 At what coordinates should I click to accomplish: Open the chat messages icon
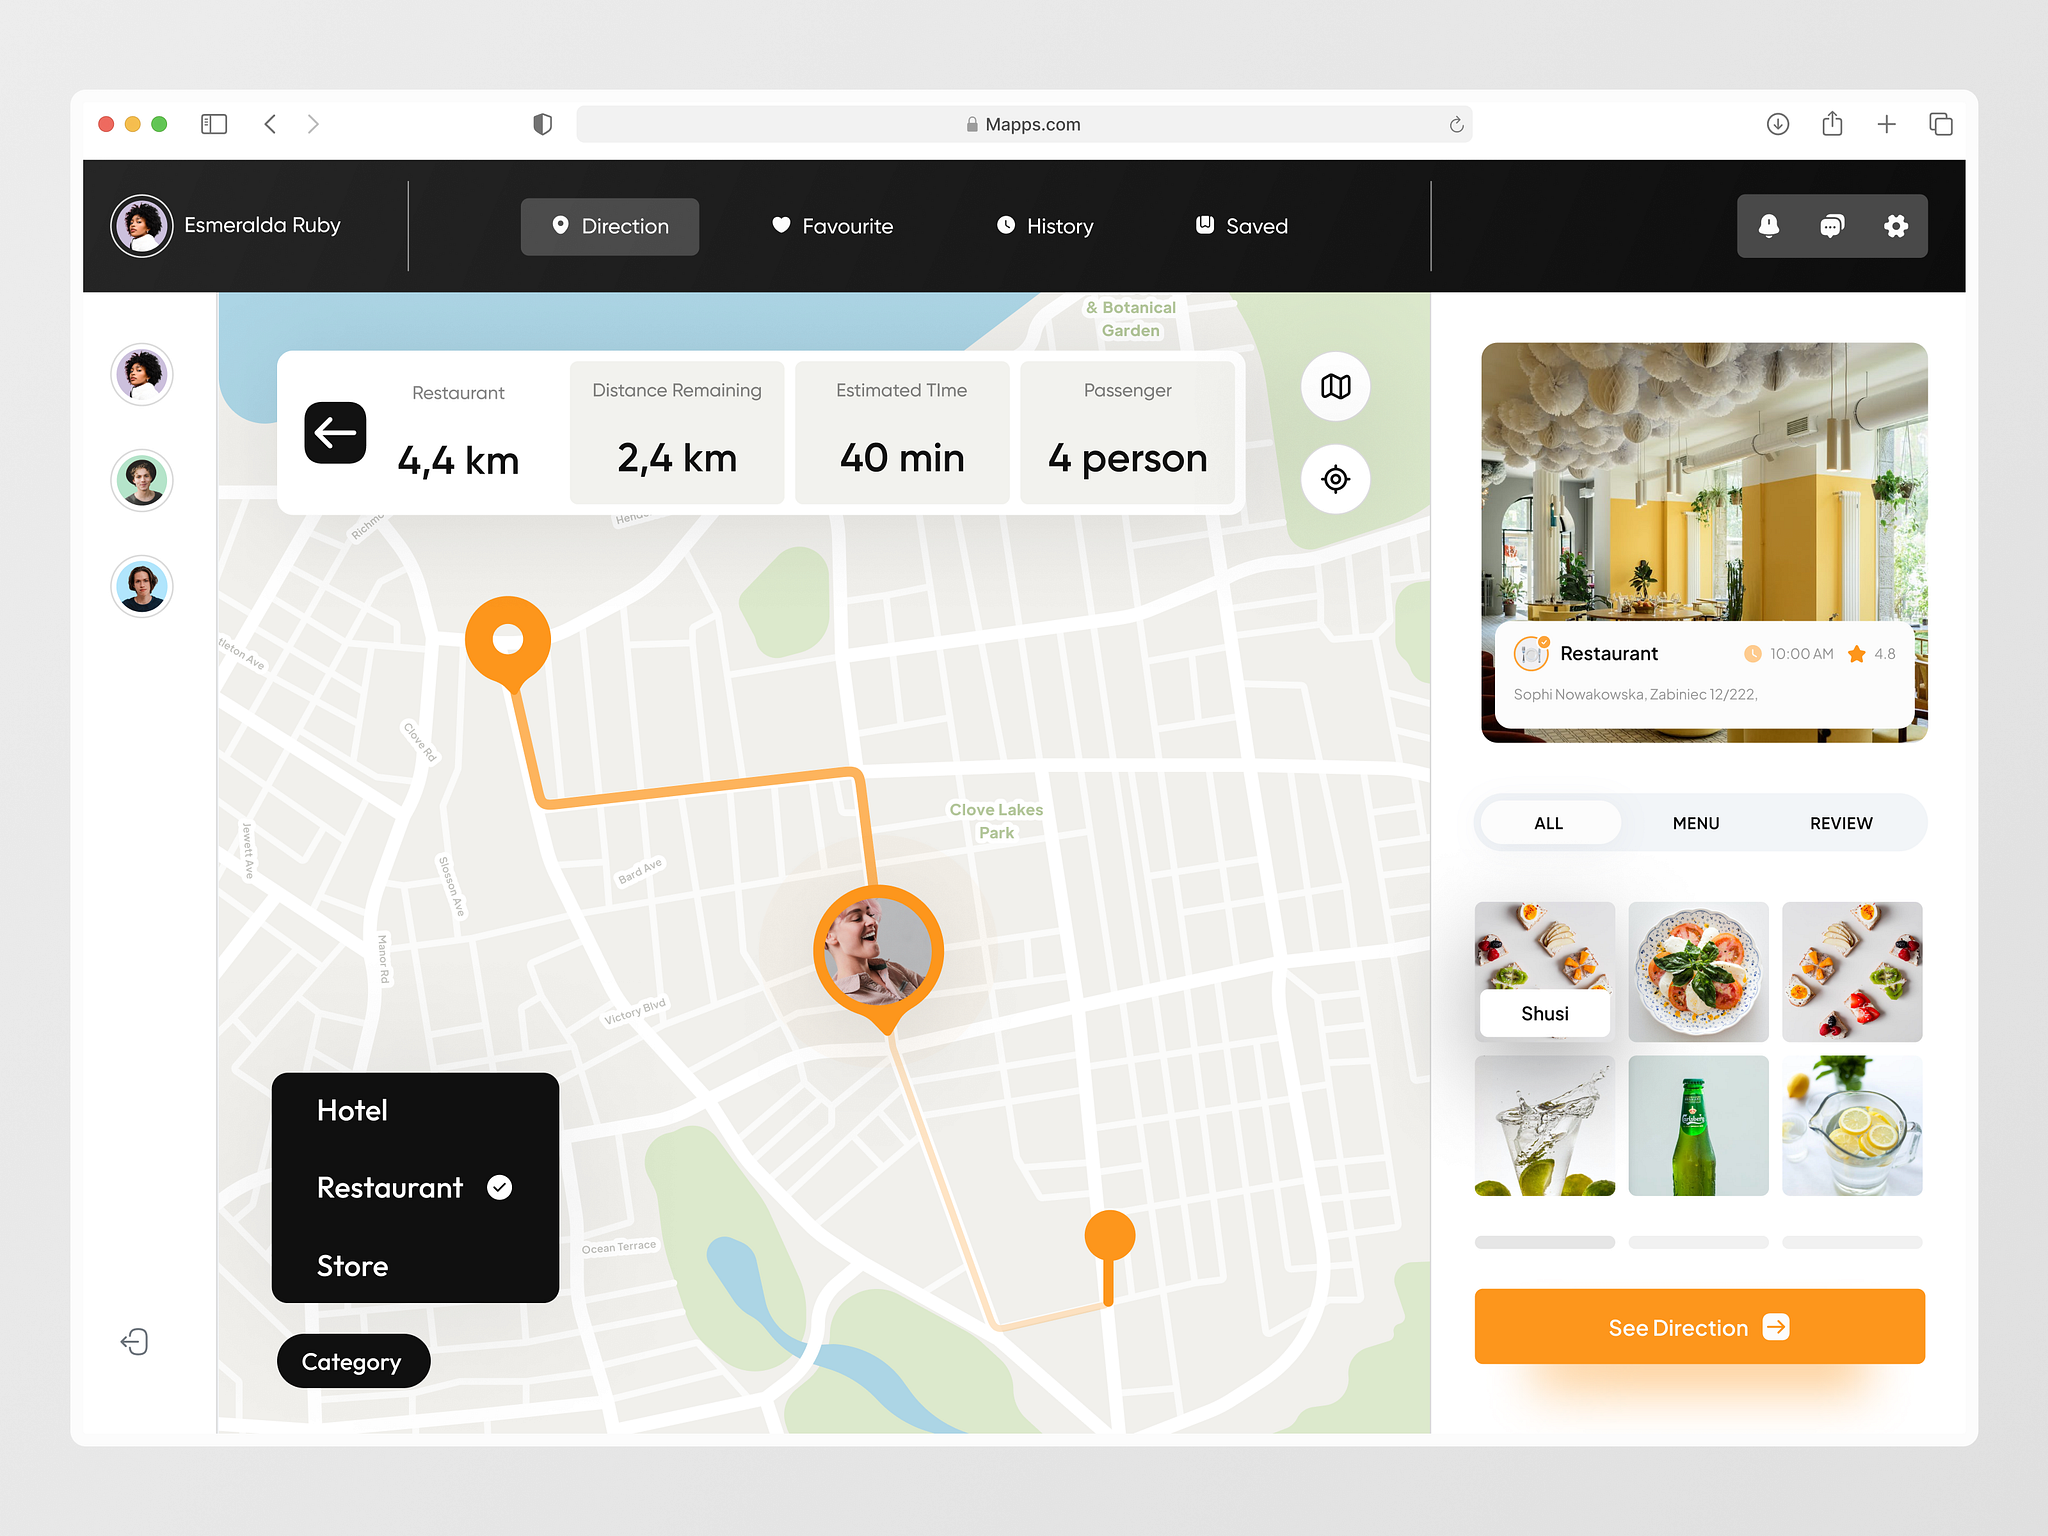[x=1832, y=226]
